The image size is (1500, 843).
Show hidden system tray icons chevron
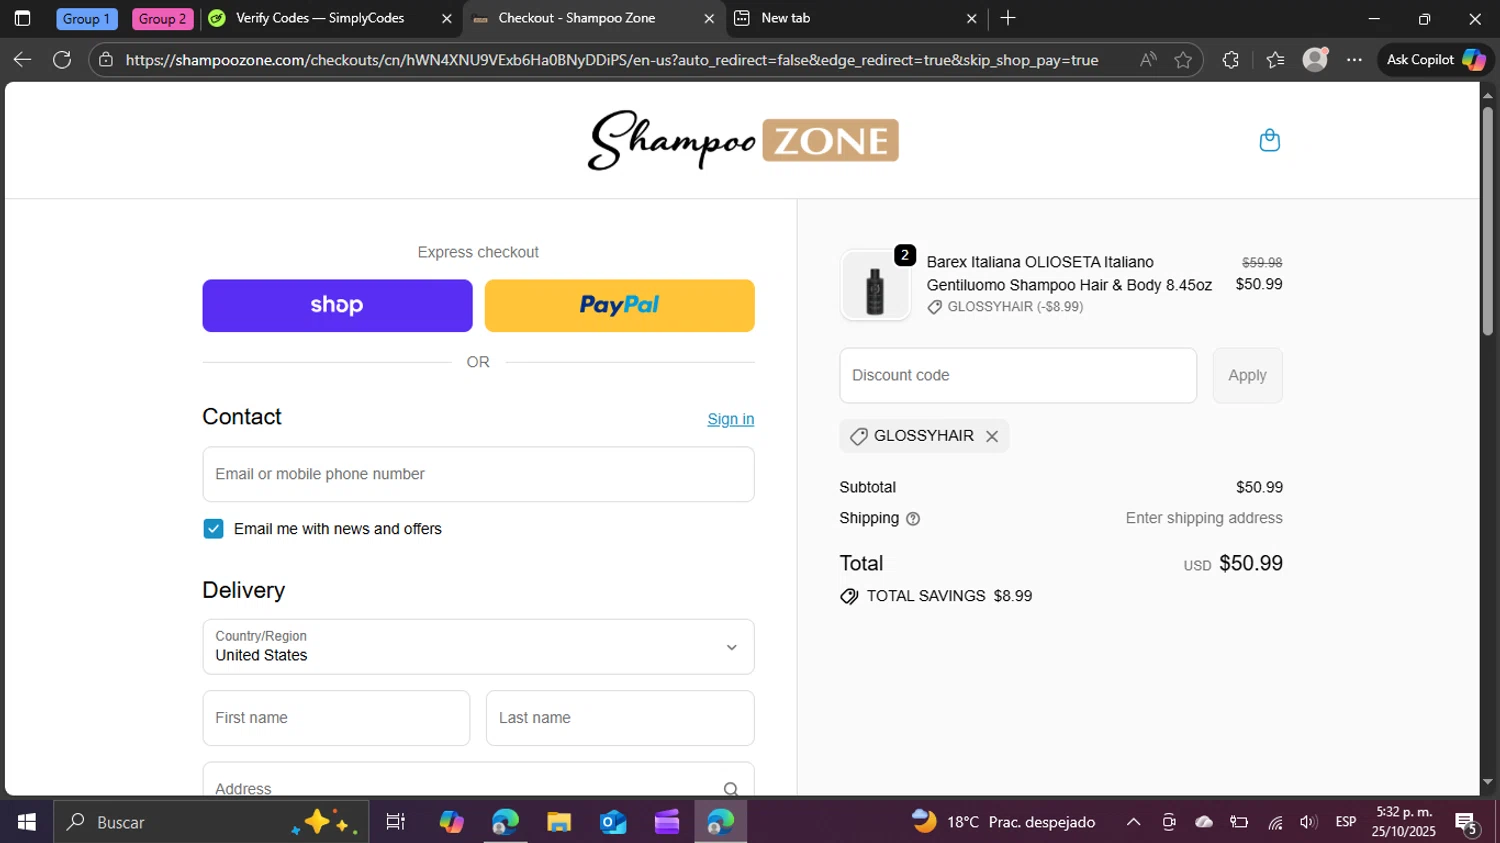(x=1133, y=822)
